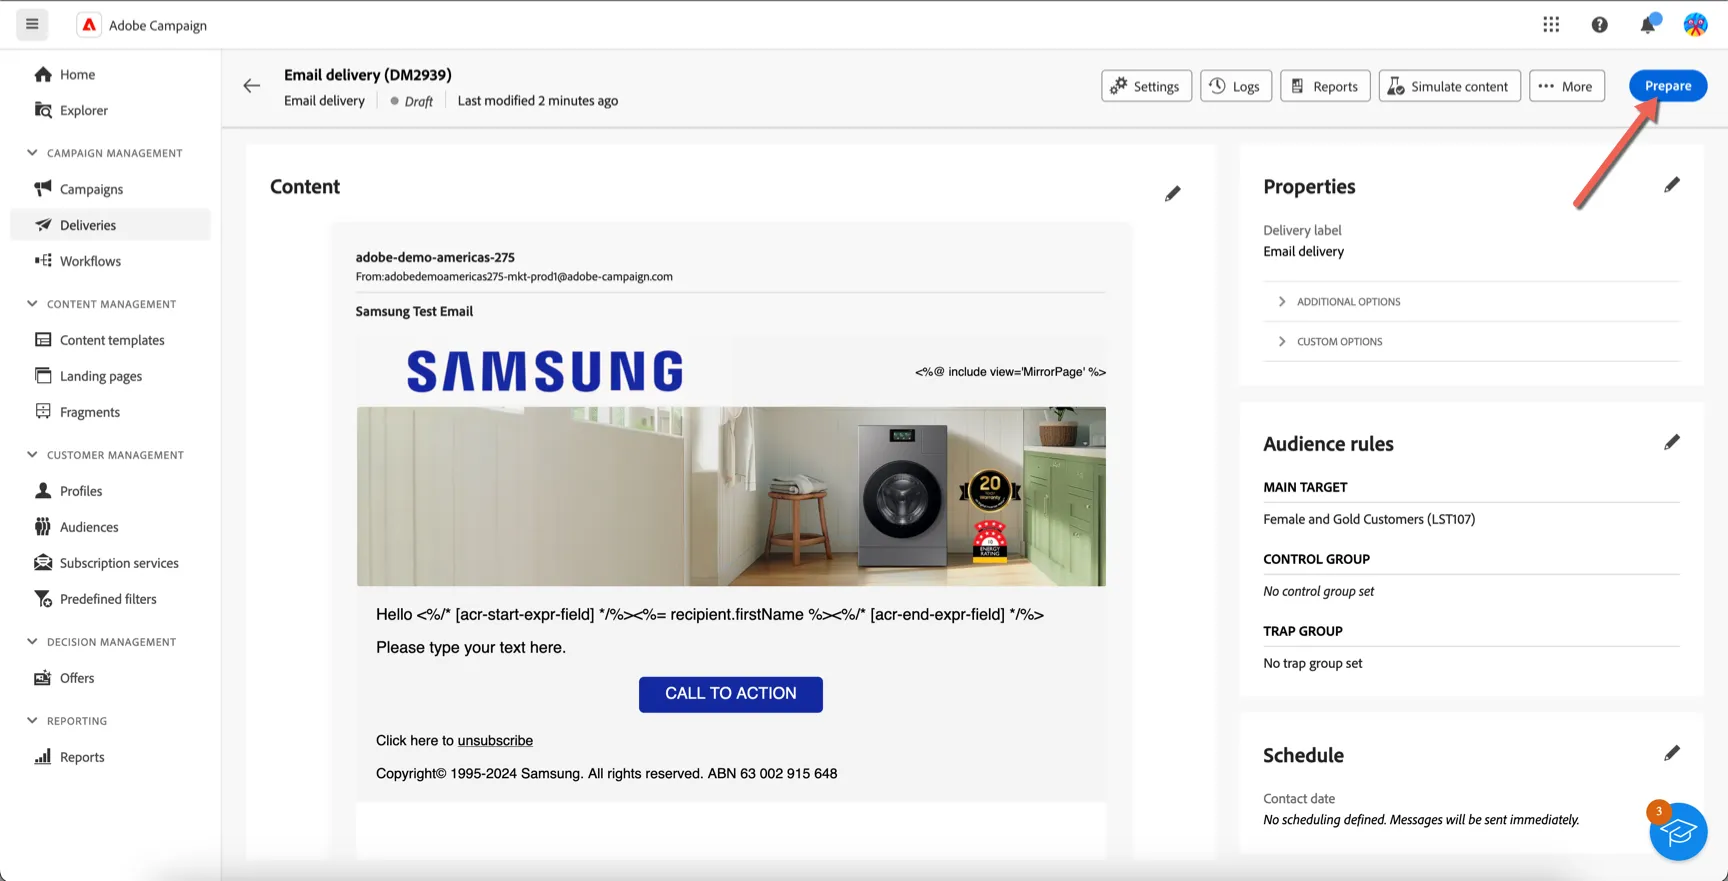Image resolution: width=1728 pixels, height=881 pixels.
Task: Open the More actions menu
Action: click(x=1567, y=86)
